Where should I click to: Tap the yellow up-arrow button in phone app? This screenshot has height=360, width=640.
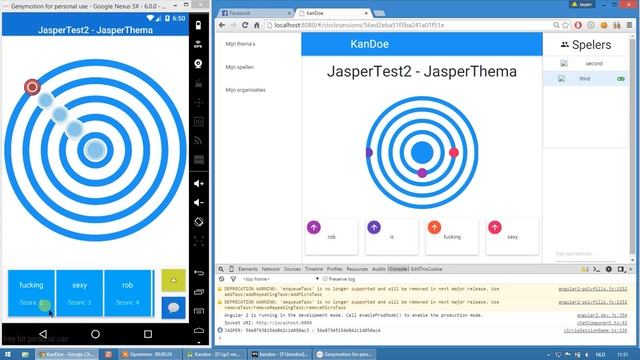point(173,280)
